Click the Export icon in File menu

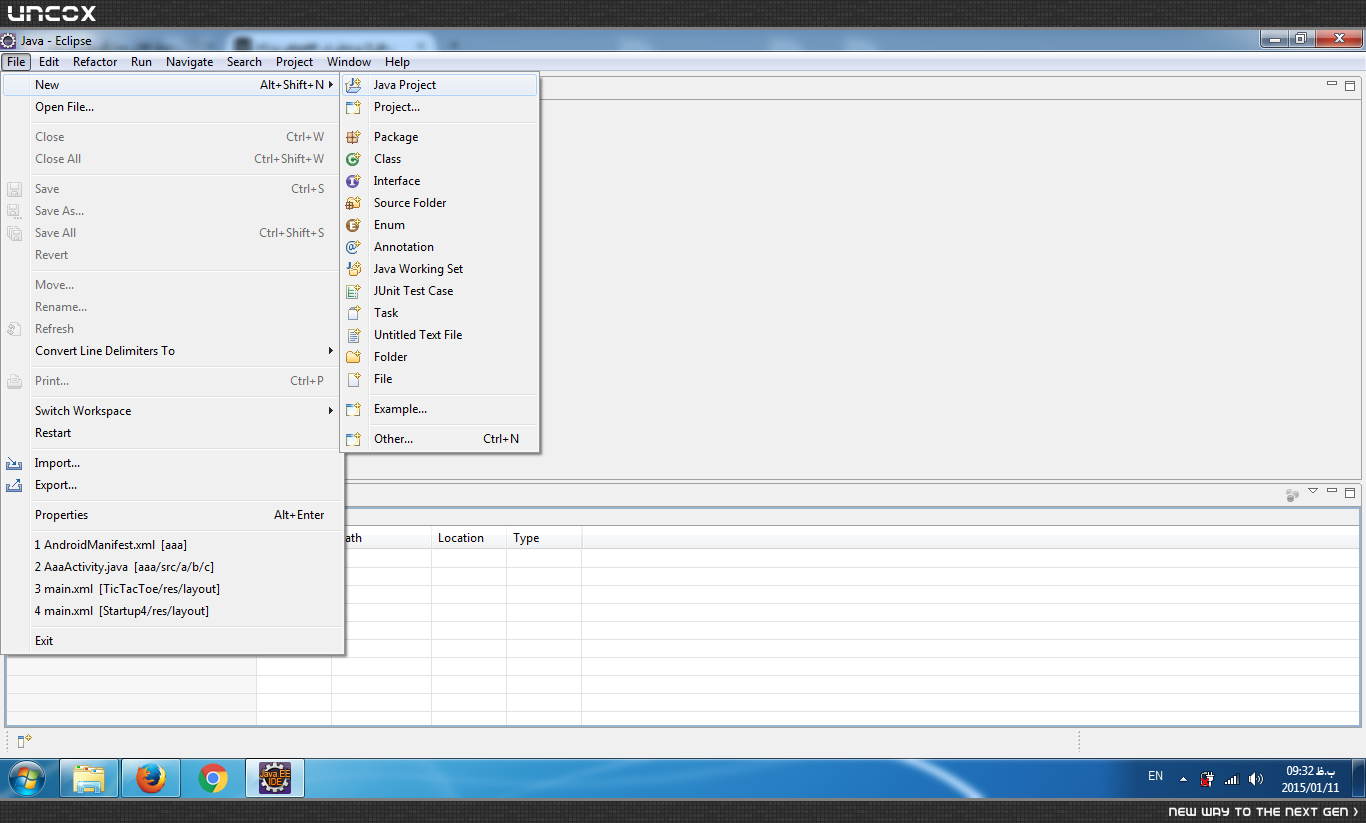click(14, 485)
